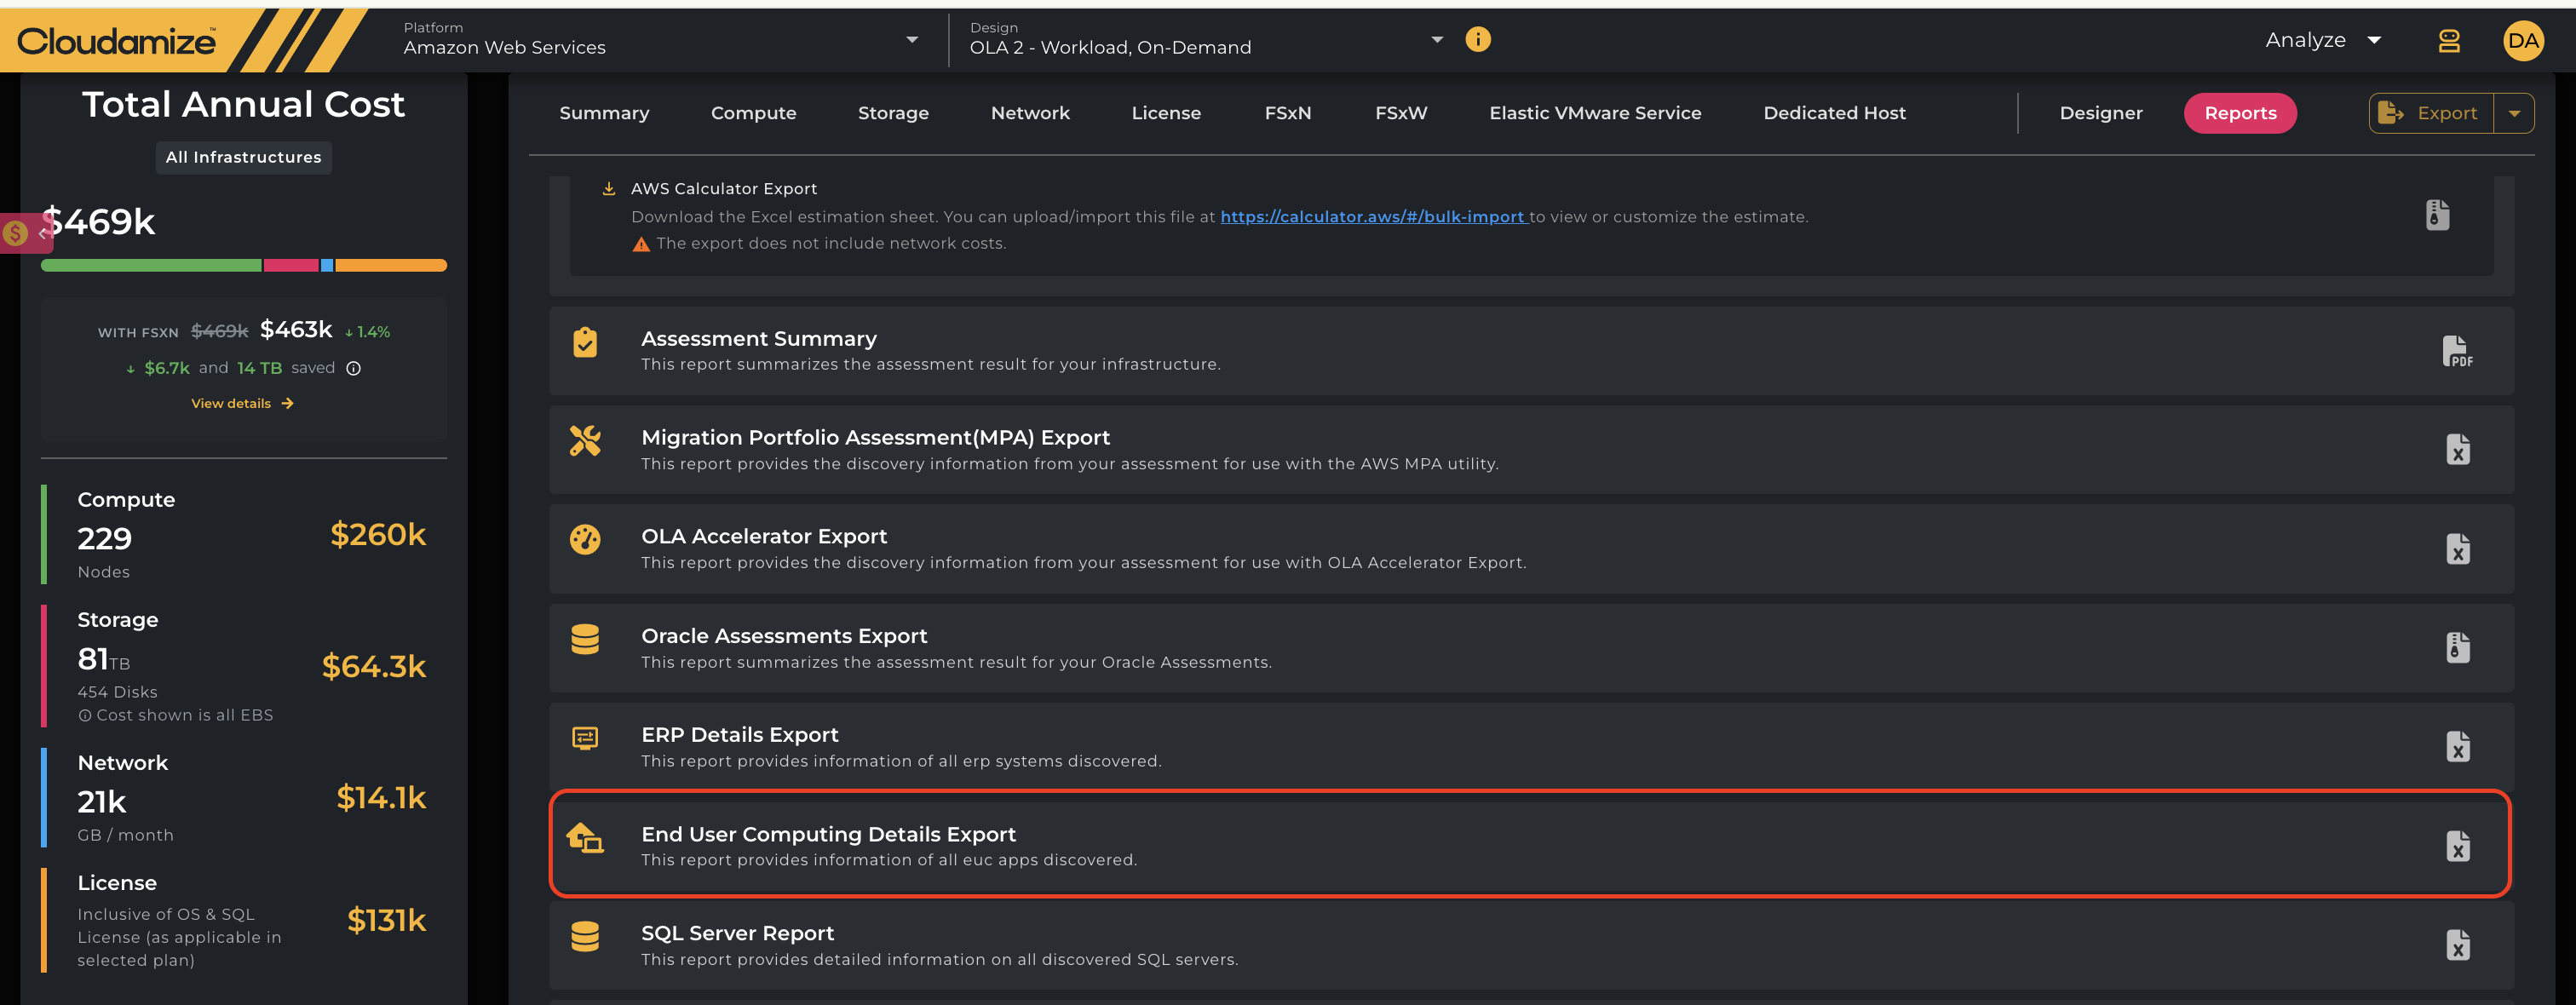Click the Assessment Summary title
This screenshot has height=1005, width=2576.
[x=758, y=339]
